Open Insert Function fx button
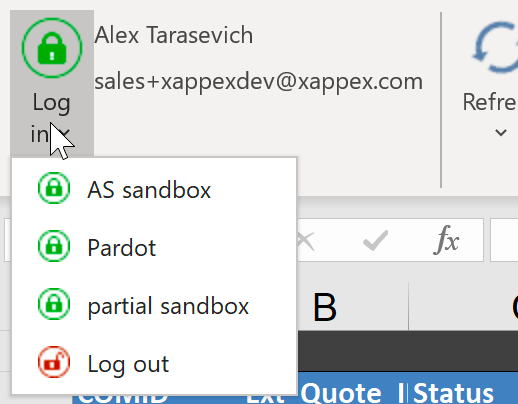 446,240
